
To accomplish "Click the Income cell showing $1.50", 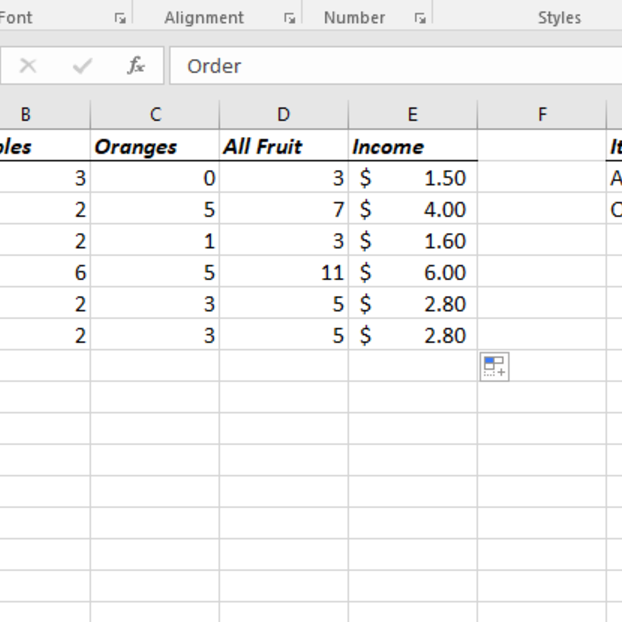I will coord(412,178).
